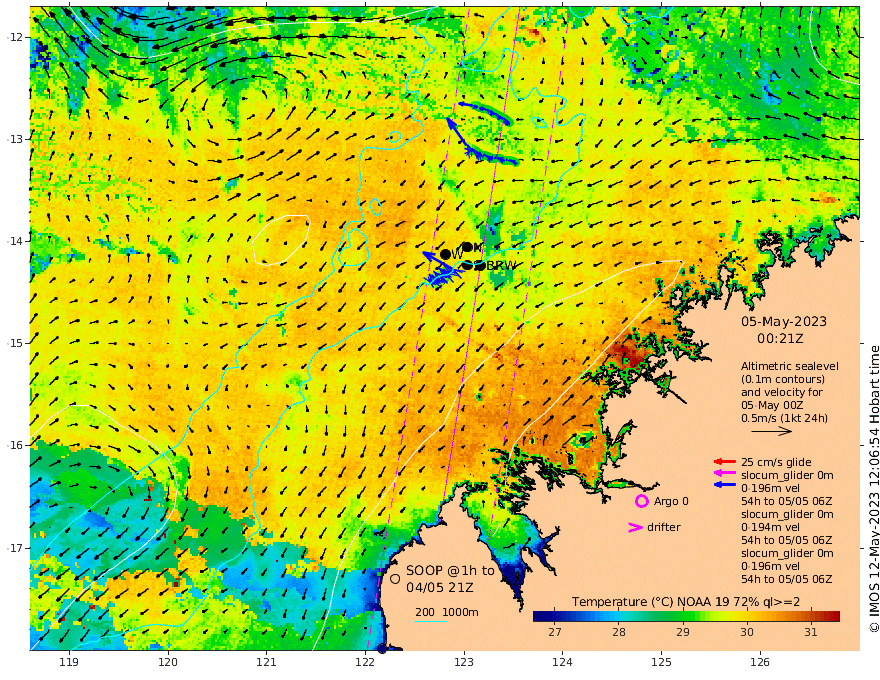Click the magenta arrow slocum_glider legend symbol
The width and height of the screenshot is (880, 680).
pyautogui.click(x=725, y=474)
